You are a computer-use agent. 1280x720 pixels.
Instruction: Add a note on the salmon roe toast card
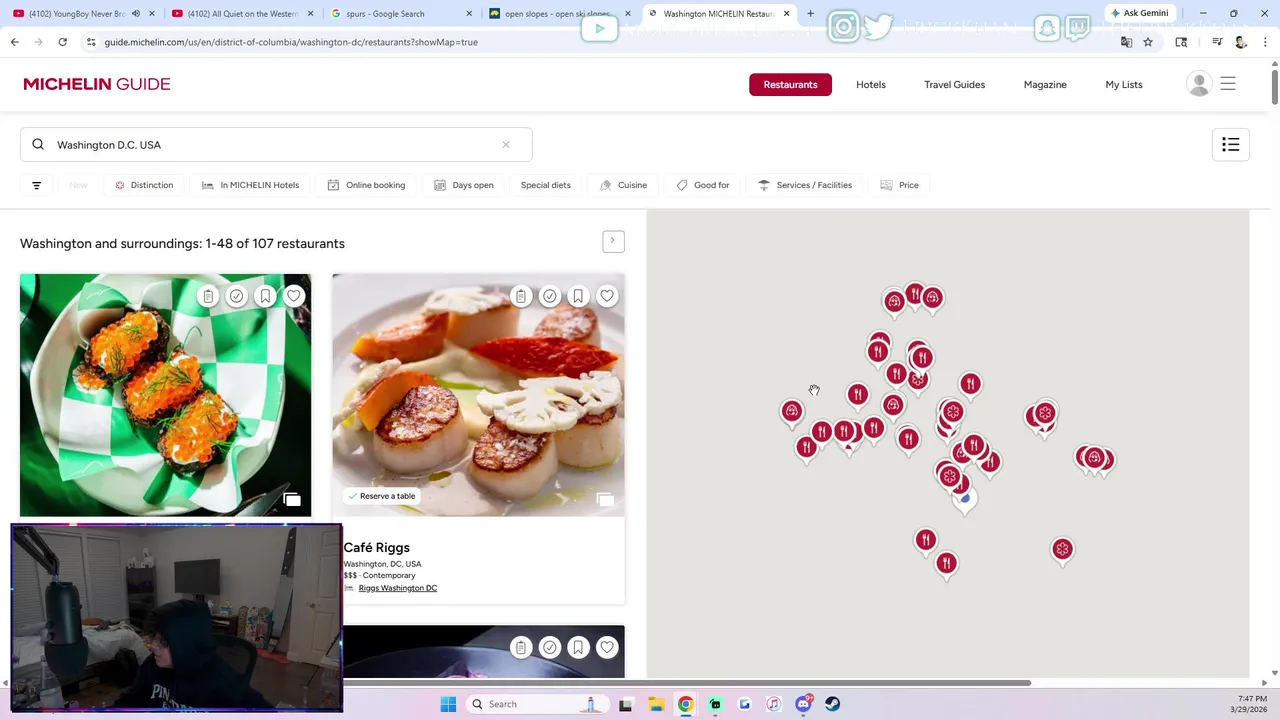click(208, 296)
